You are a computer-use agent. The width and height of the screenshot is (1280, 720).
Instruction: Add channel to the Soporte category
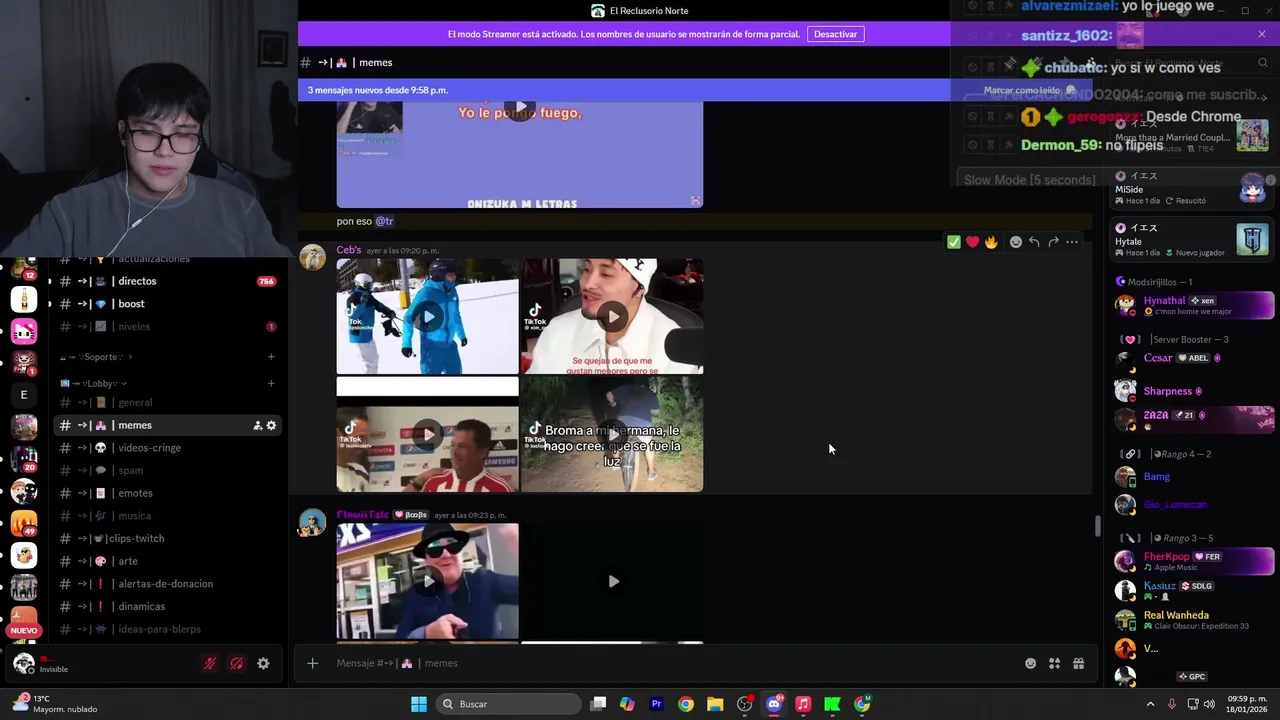point(271,357)
